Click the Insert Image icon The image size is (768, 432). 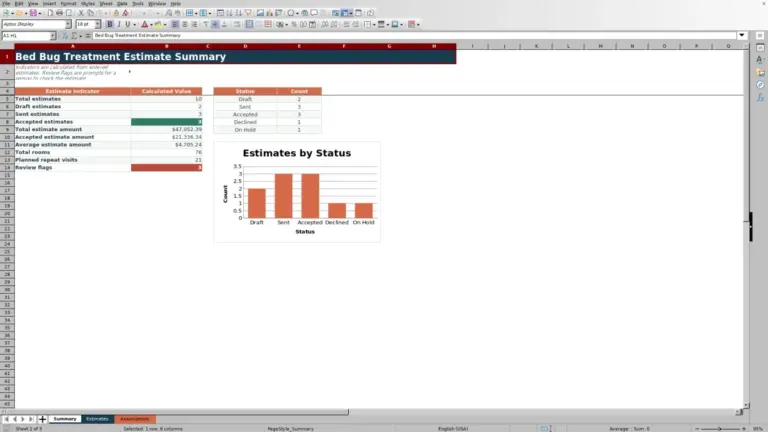click(x=260, y=13)
